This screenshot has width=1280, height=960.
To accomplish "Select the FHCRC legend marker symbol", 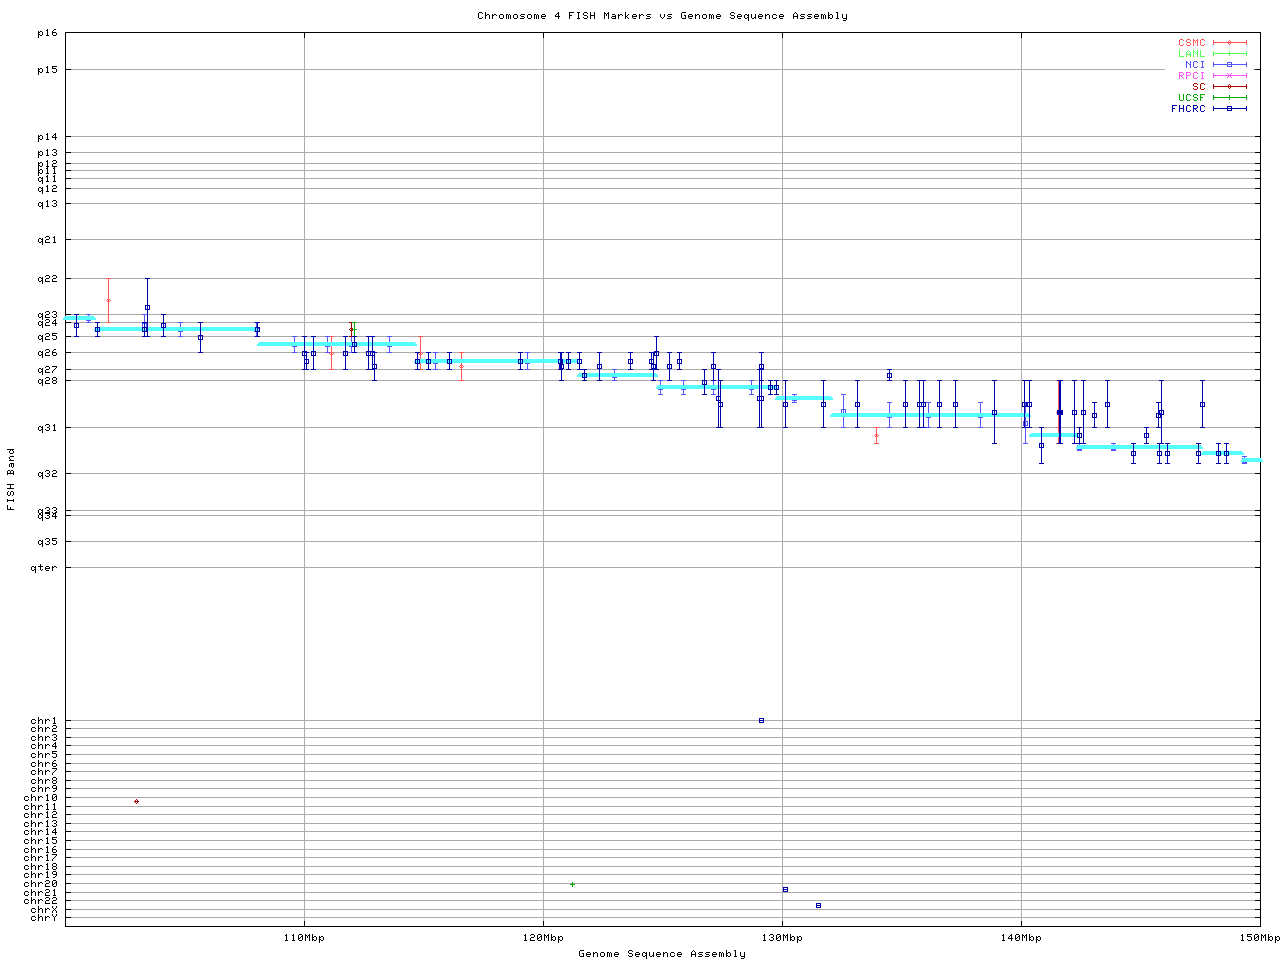I will click(x=1229, y=108).
